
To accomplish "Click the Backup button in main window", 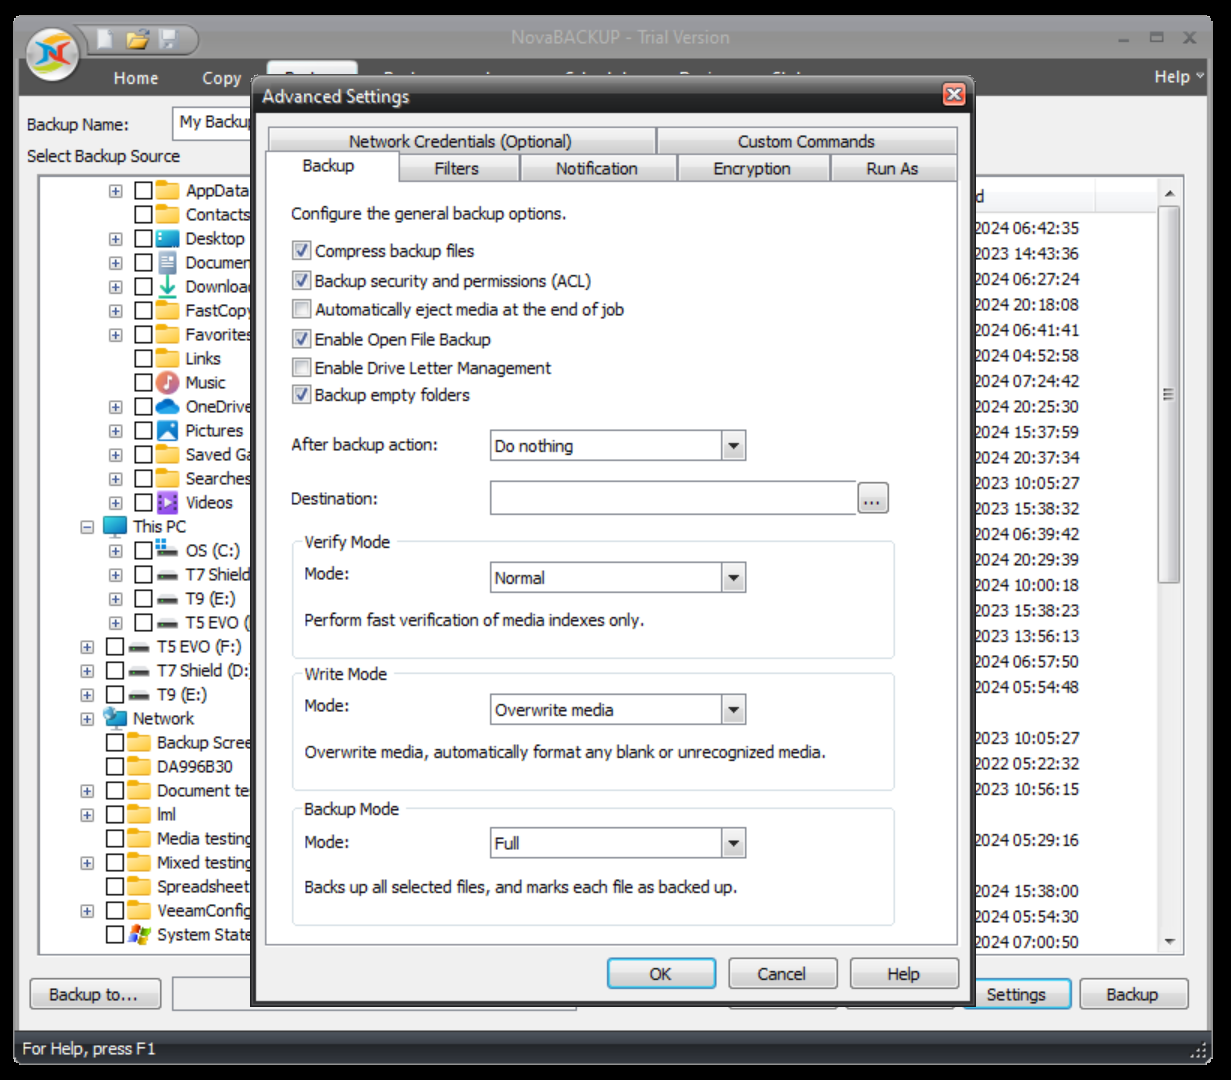I will pyautogui.click(x=1132, y=994).
